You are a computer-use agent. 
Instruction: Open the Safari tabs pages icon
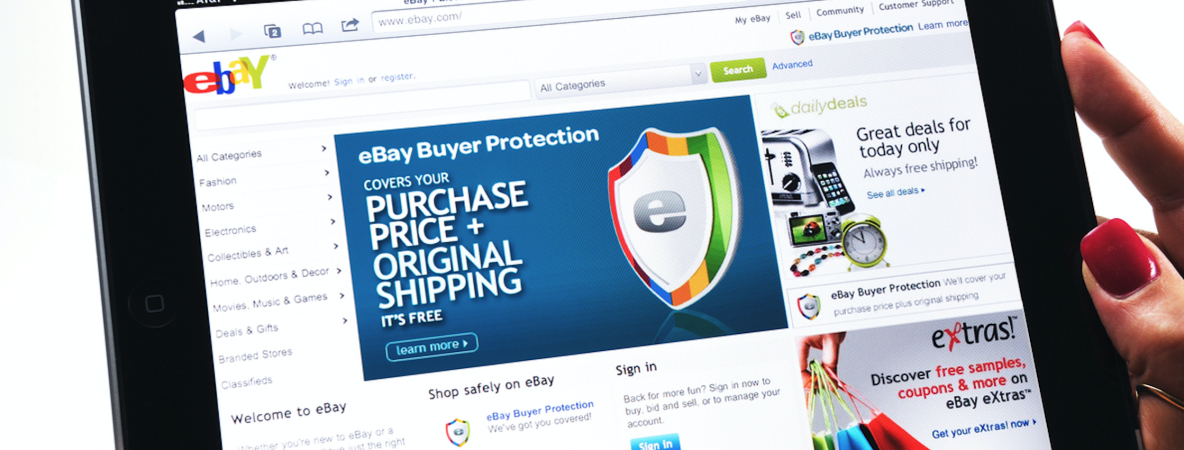(273, 31)
